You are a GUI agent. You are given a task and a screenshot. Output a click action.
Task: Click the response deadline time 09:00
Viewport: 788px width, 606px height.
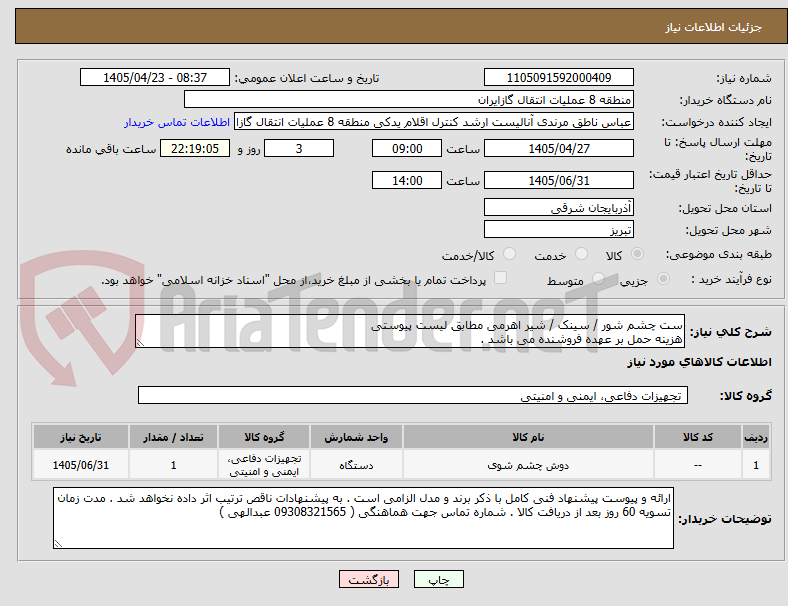pos(407,148)
